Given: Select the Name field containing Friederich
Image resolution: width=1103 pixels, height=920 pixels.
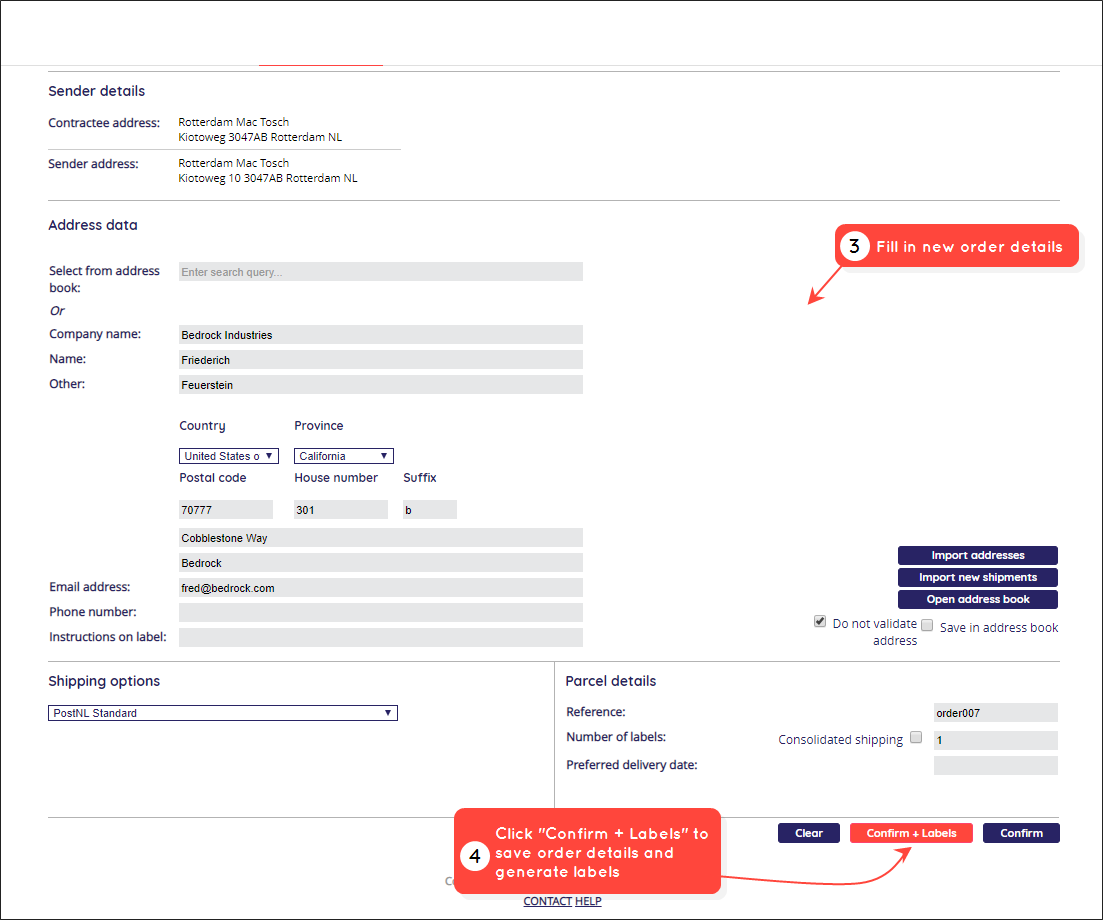Looking at the screenshot, I should pyautogui.click(x=381, y=360).
